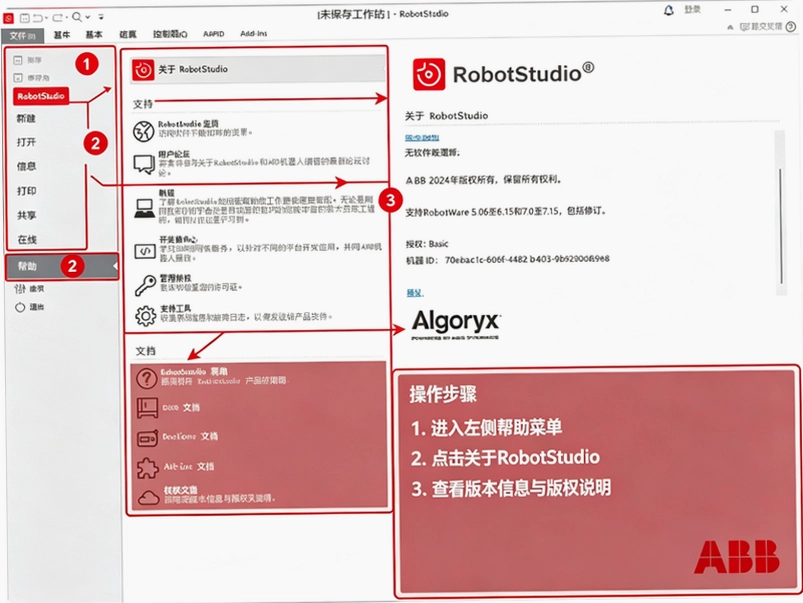Screen dimensions: 803x603
Task: Open the 文件 File tab
Action: click(x=23, y=35)
